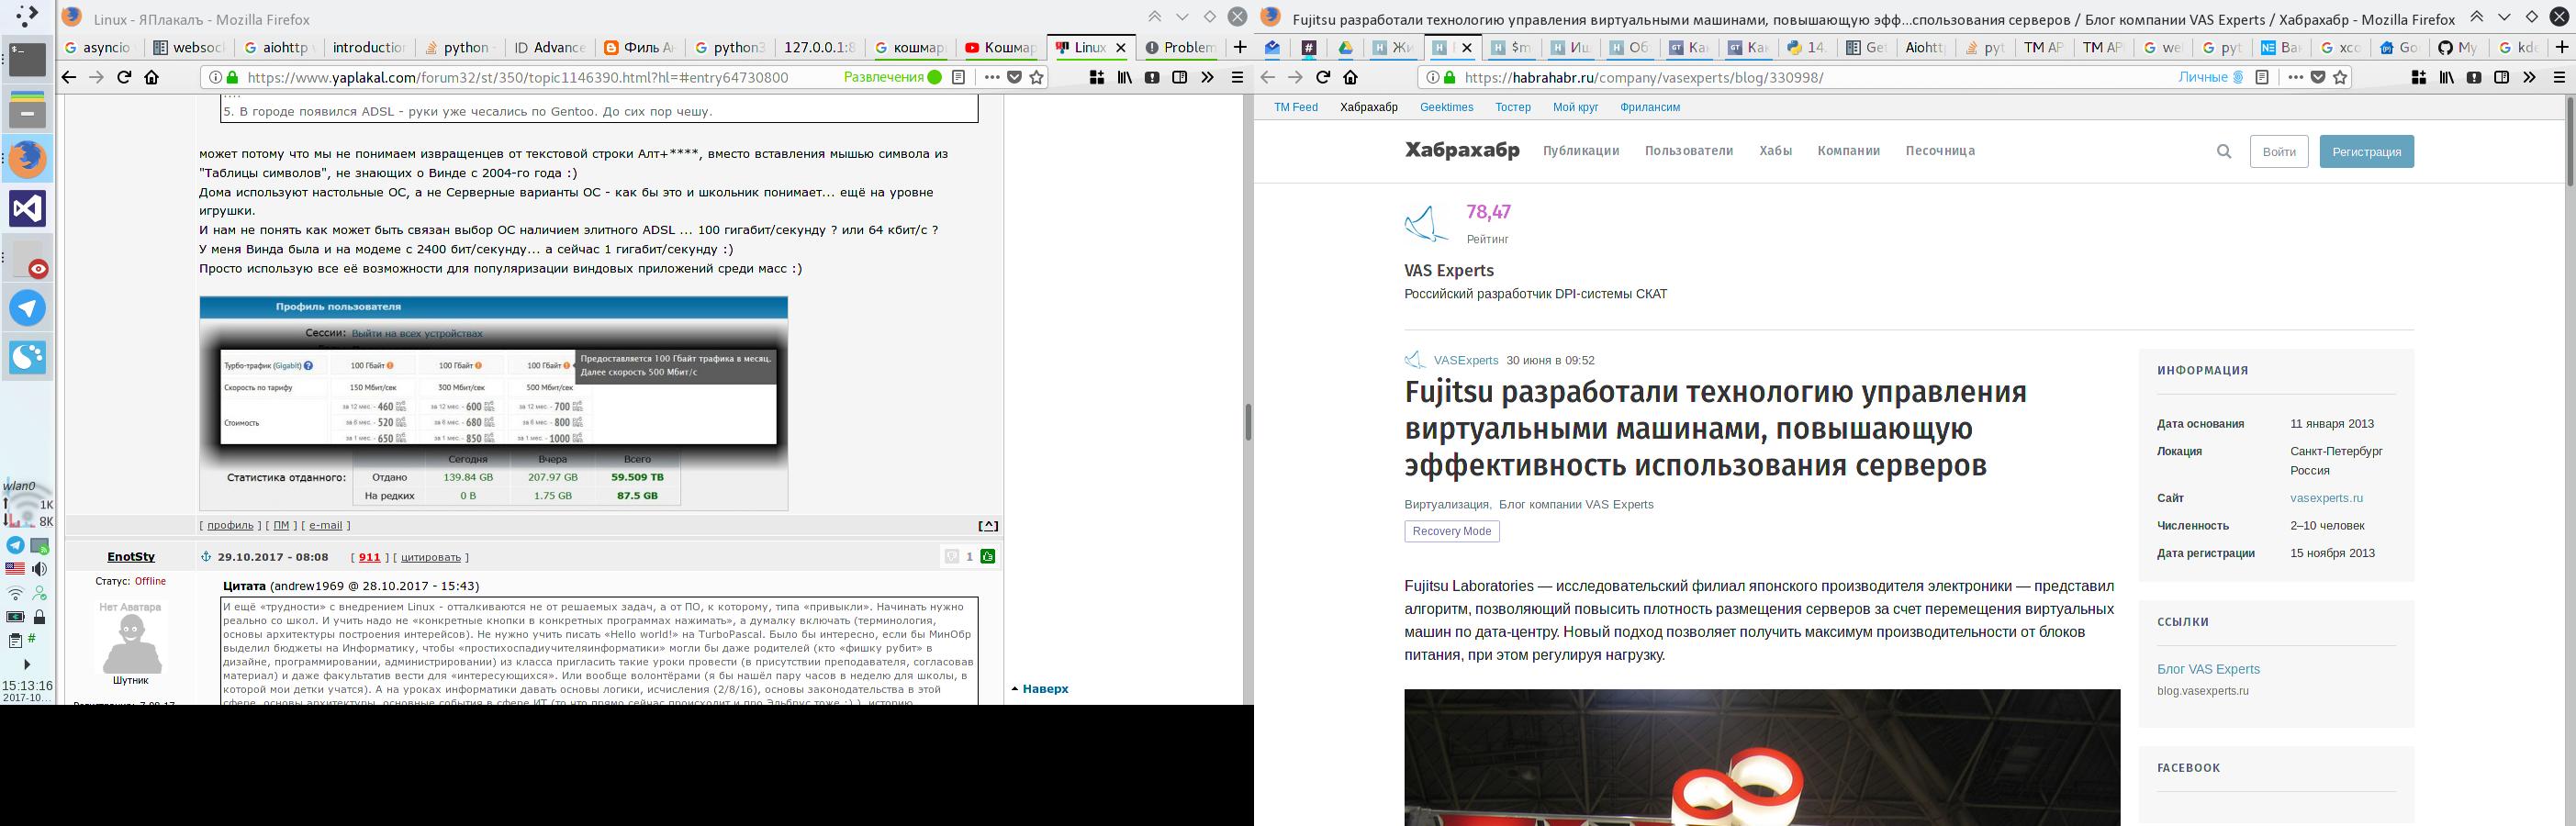Open the Хабы section on Хабрахабр
The height and width of the screenshot is (826, 2576).
click(x=1775, y=151)
